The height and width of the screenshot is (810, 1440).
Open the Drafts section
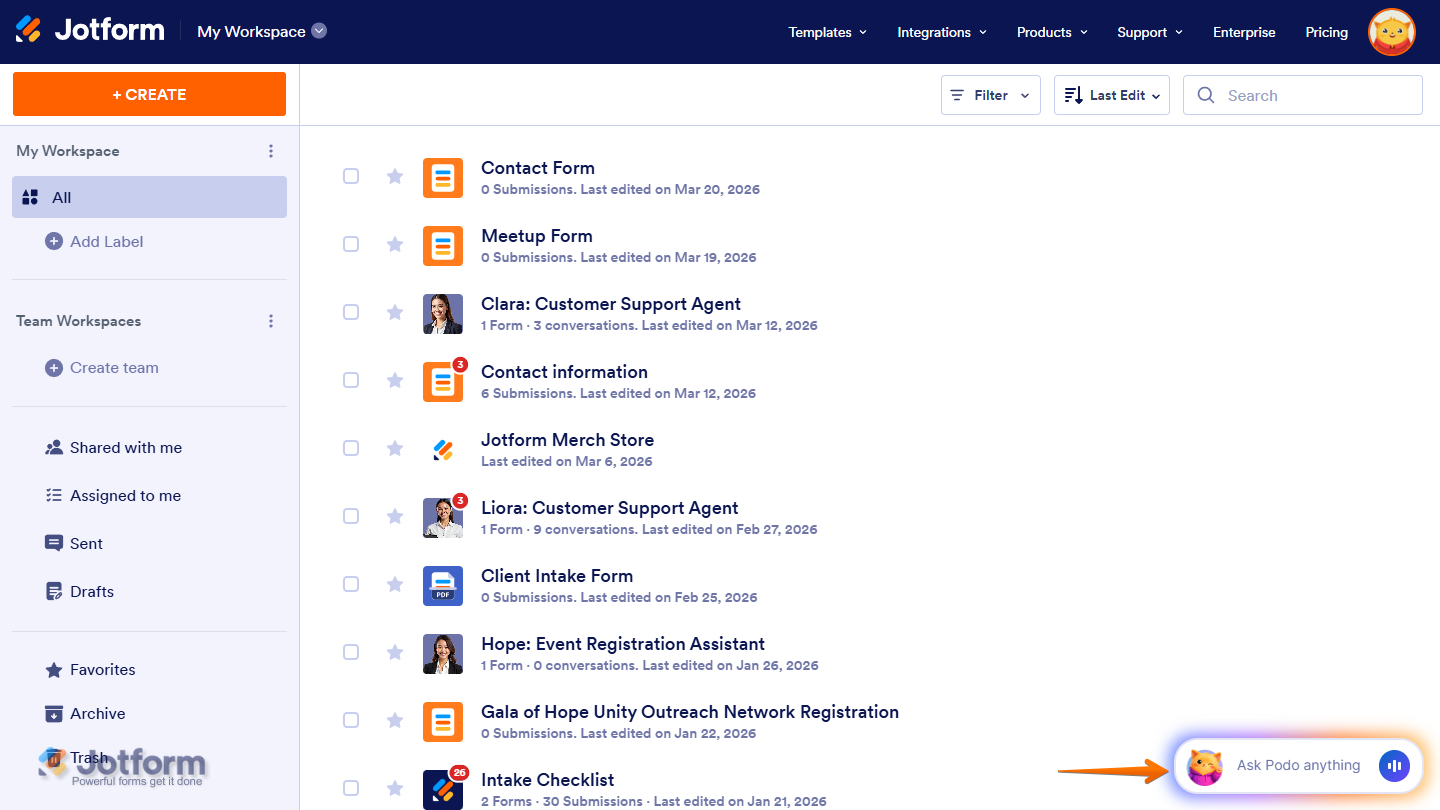click(x=91, y=591)
